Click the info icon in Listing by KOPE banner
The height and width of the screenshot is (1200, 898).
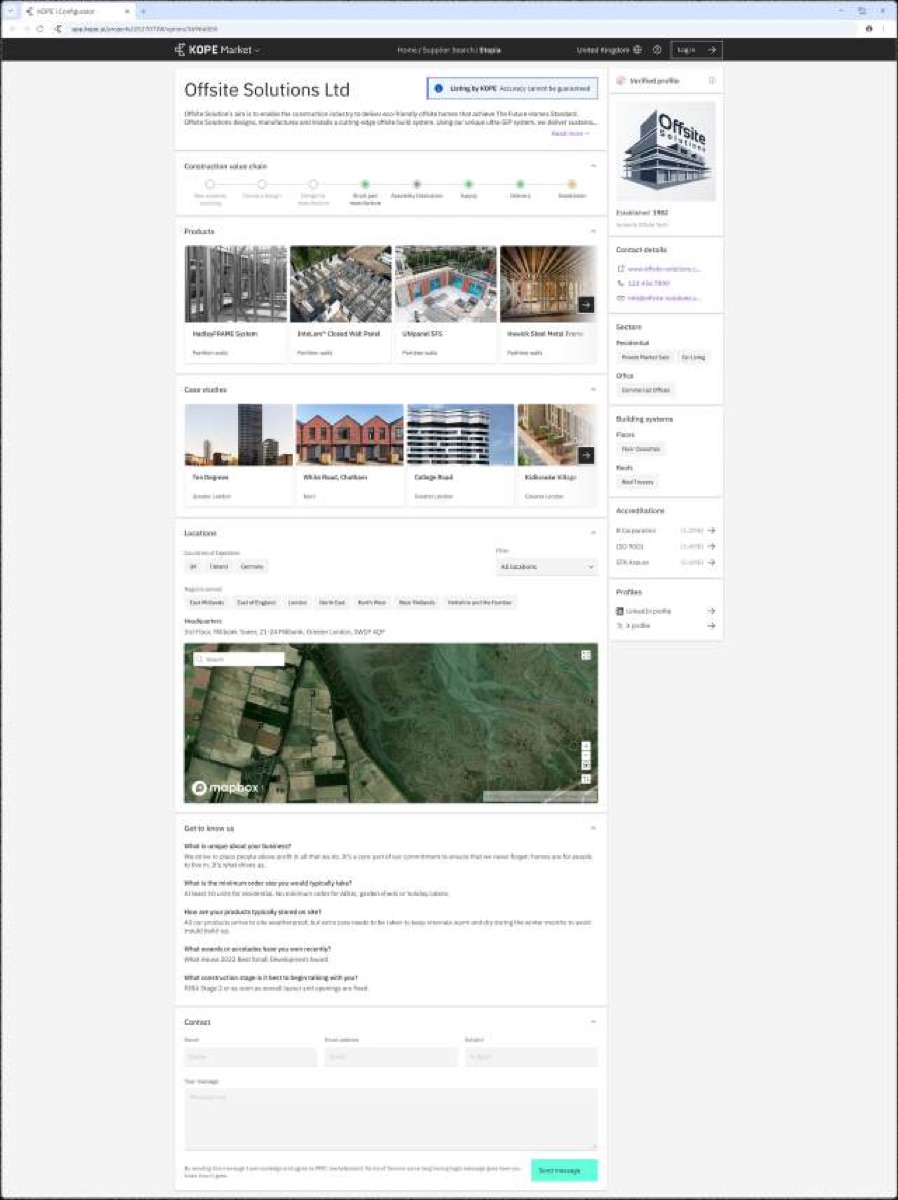pyautogui.click(x=438, y=89)
